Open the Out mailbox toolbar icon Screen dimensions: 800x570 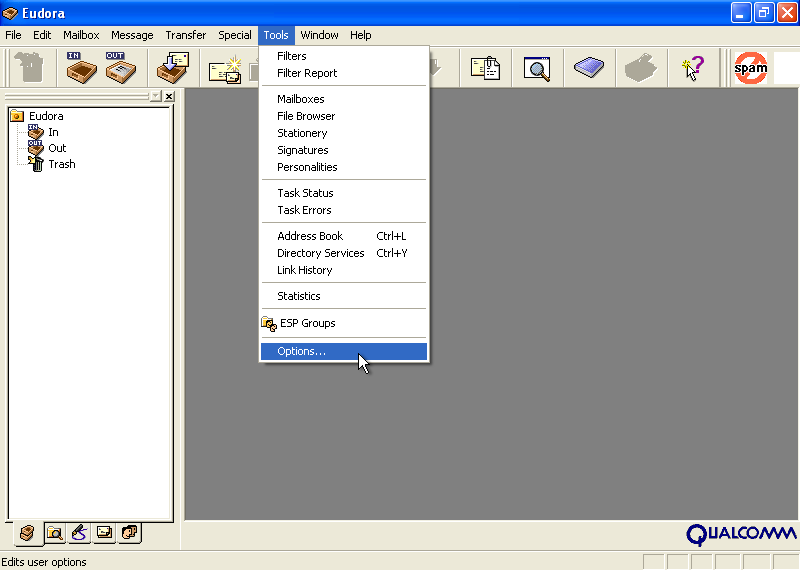click(x=121, y=67)
